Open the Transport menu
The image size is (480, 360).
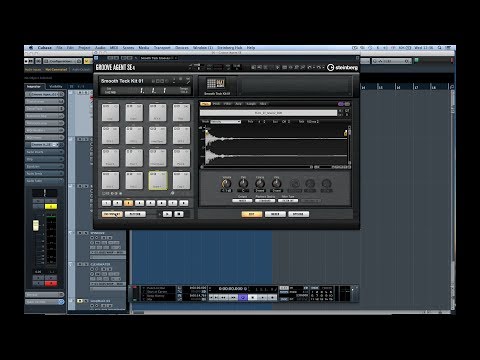162,48
